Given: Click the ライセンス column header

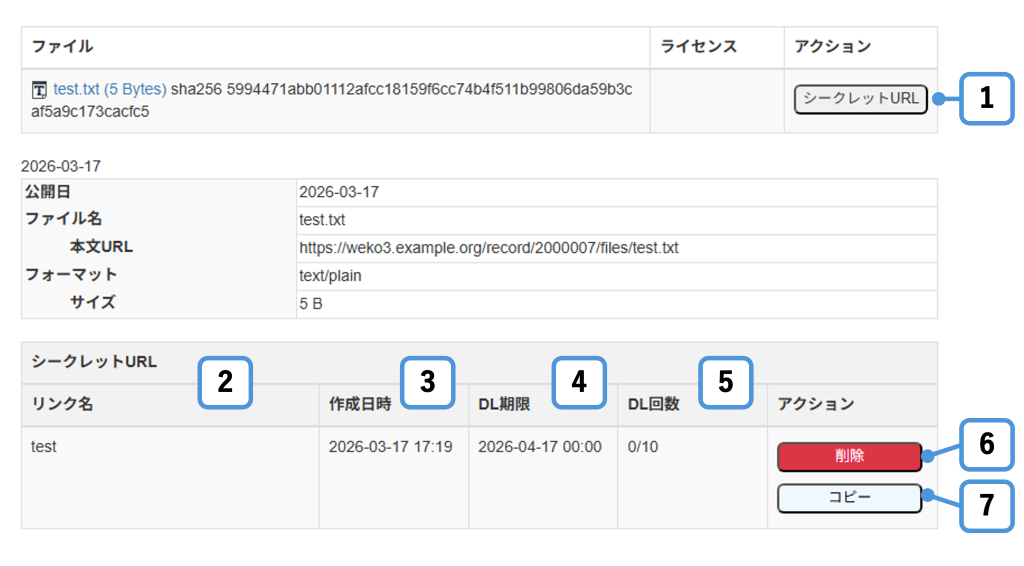Looking at the screenshot, I should click(698, 47).
